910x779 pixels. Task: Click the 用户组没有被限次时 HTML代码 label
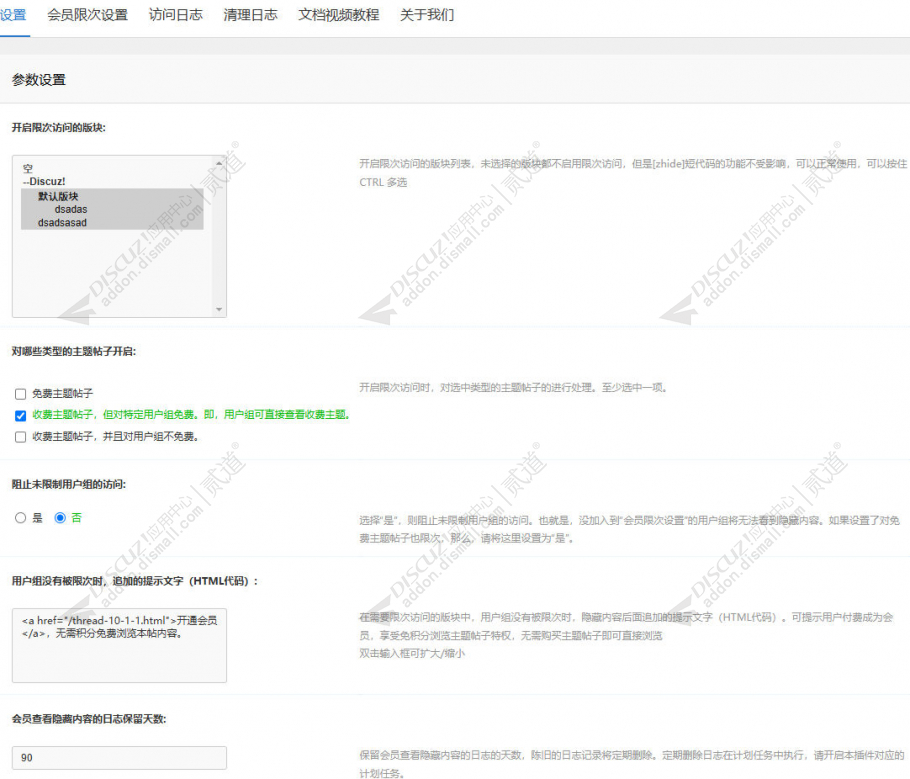pos(135,581)
